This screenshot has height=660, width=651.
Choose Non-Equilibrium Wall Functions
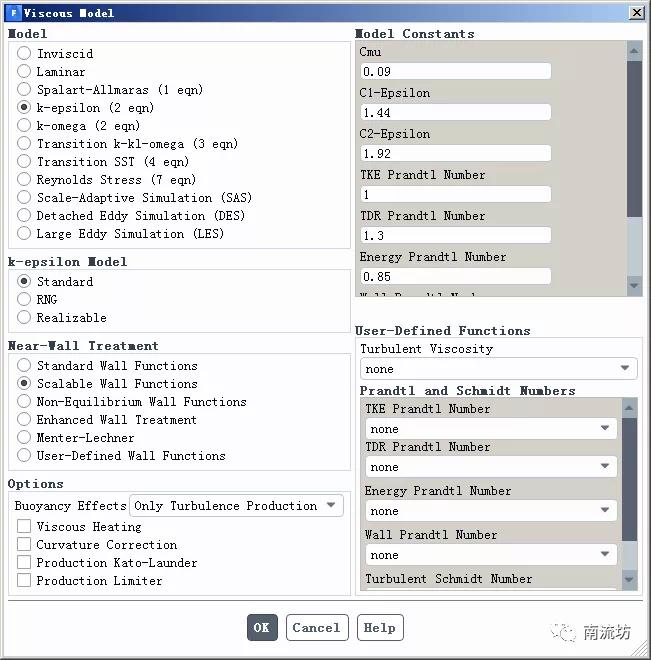[24, 402]
